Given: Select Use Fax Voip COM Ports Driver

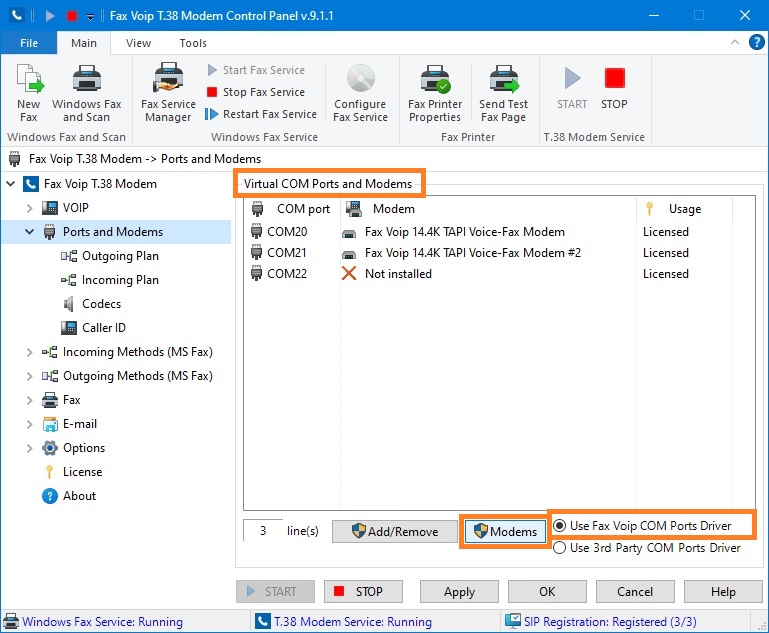Looking at the screenshot, I should tap(642, 526).
